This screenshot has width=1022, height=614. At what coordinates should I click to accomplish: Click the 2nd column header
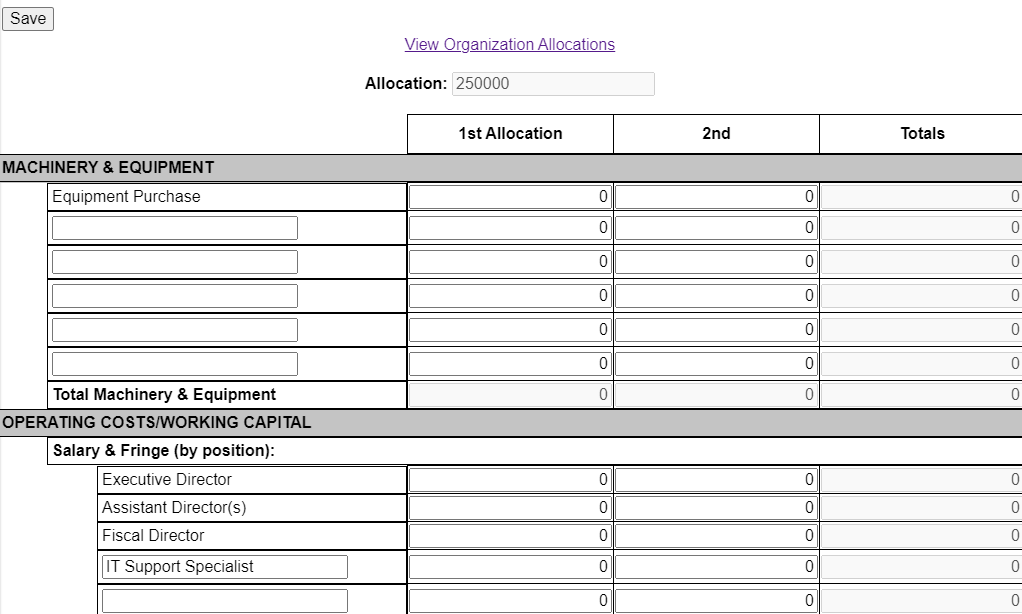click(715, 133)
